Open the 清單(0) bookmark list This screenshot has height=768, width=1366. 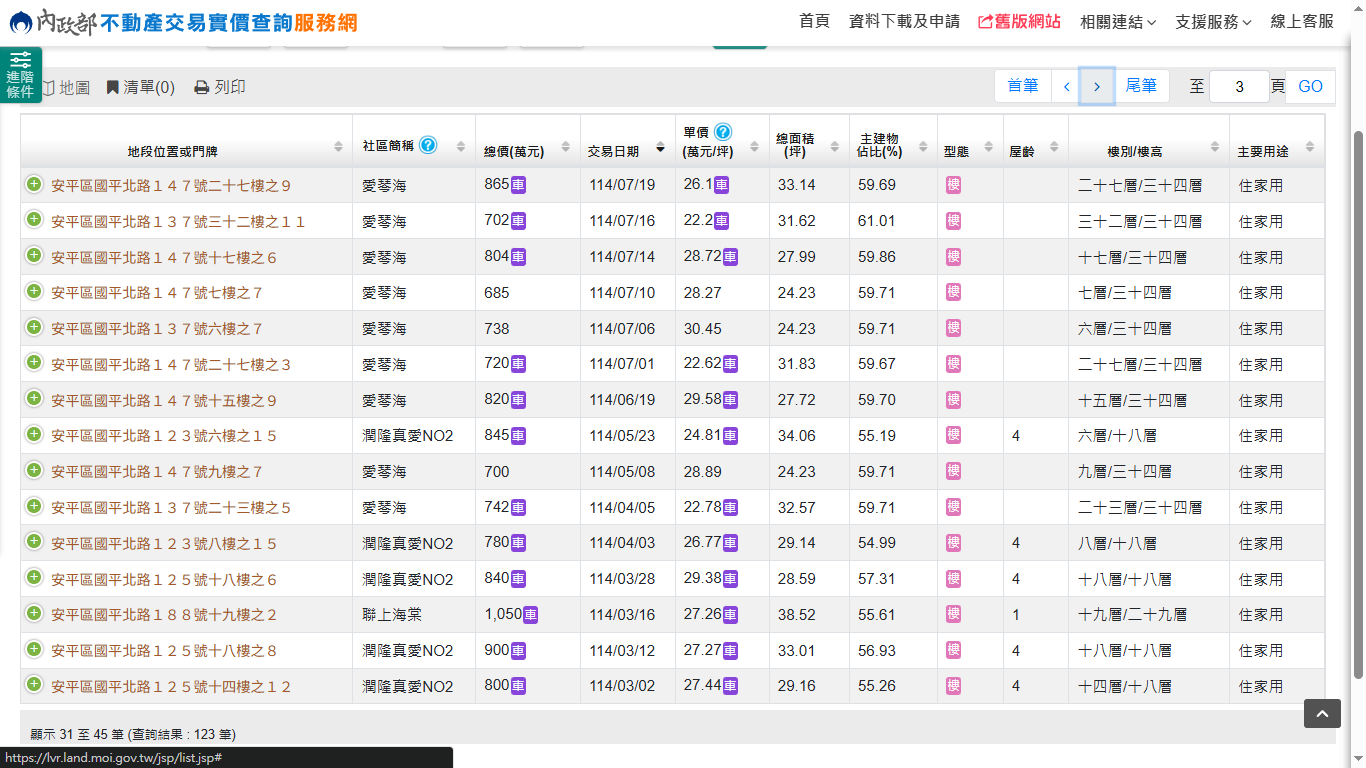click(113, 88)
